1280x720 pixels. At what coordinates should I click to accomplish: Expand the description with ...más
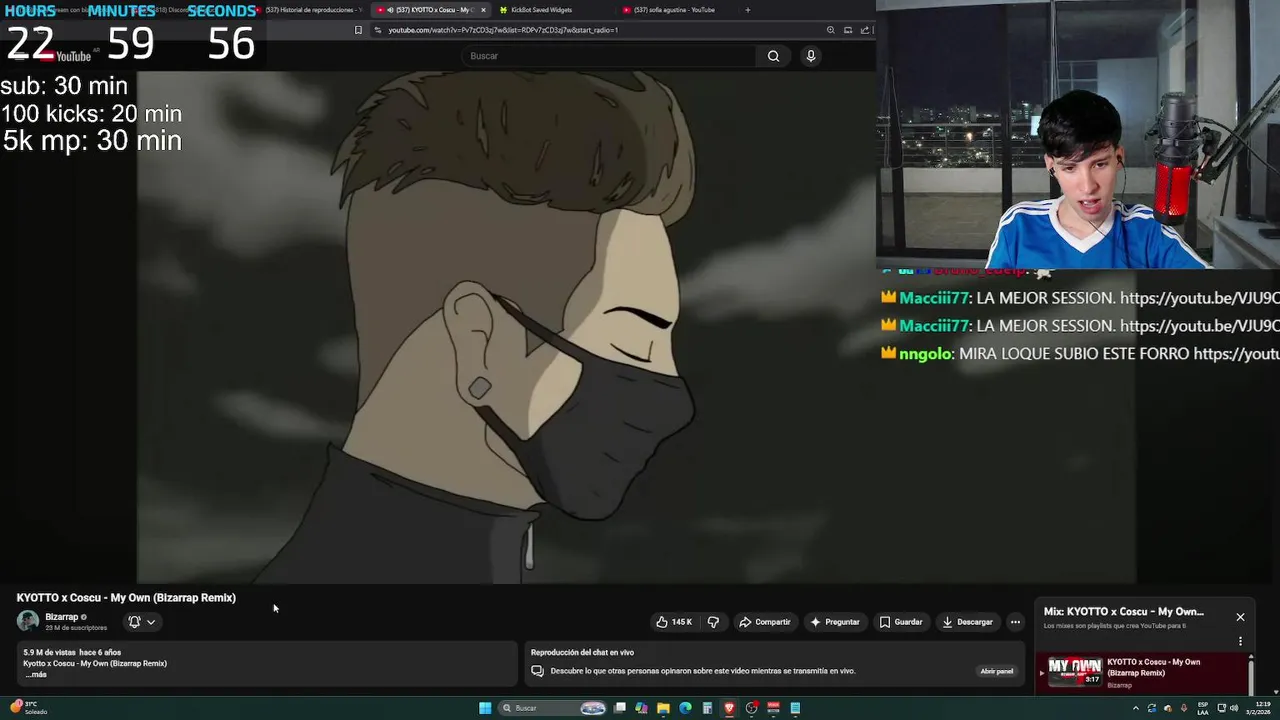36,675
